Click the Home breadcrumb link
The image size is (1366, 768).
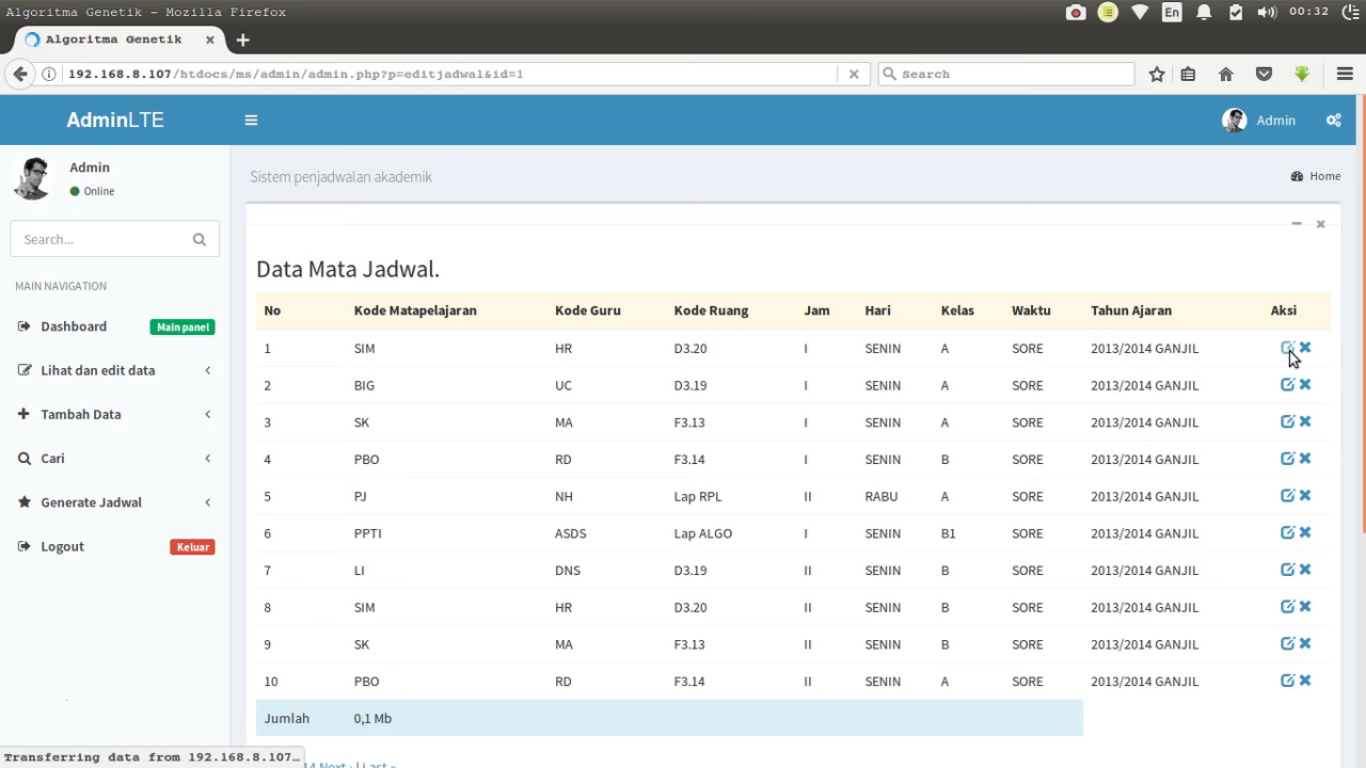(1324, 176)
